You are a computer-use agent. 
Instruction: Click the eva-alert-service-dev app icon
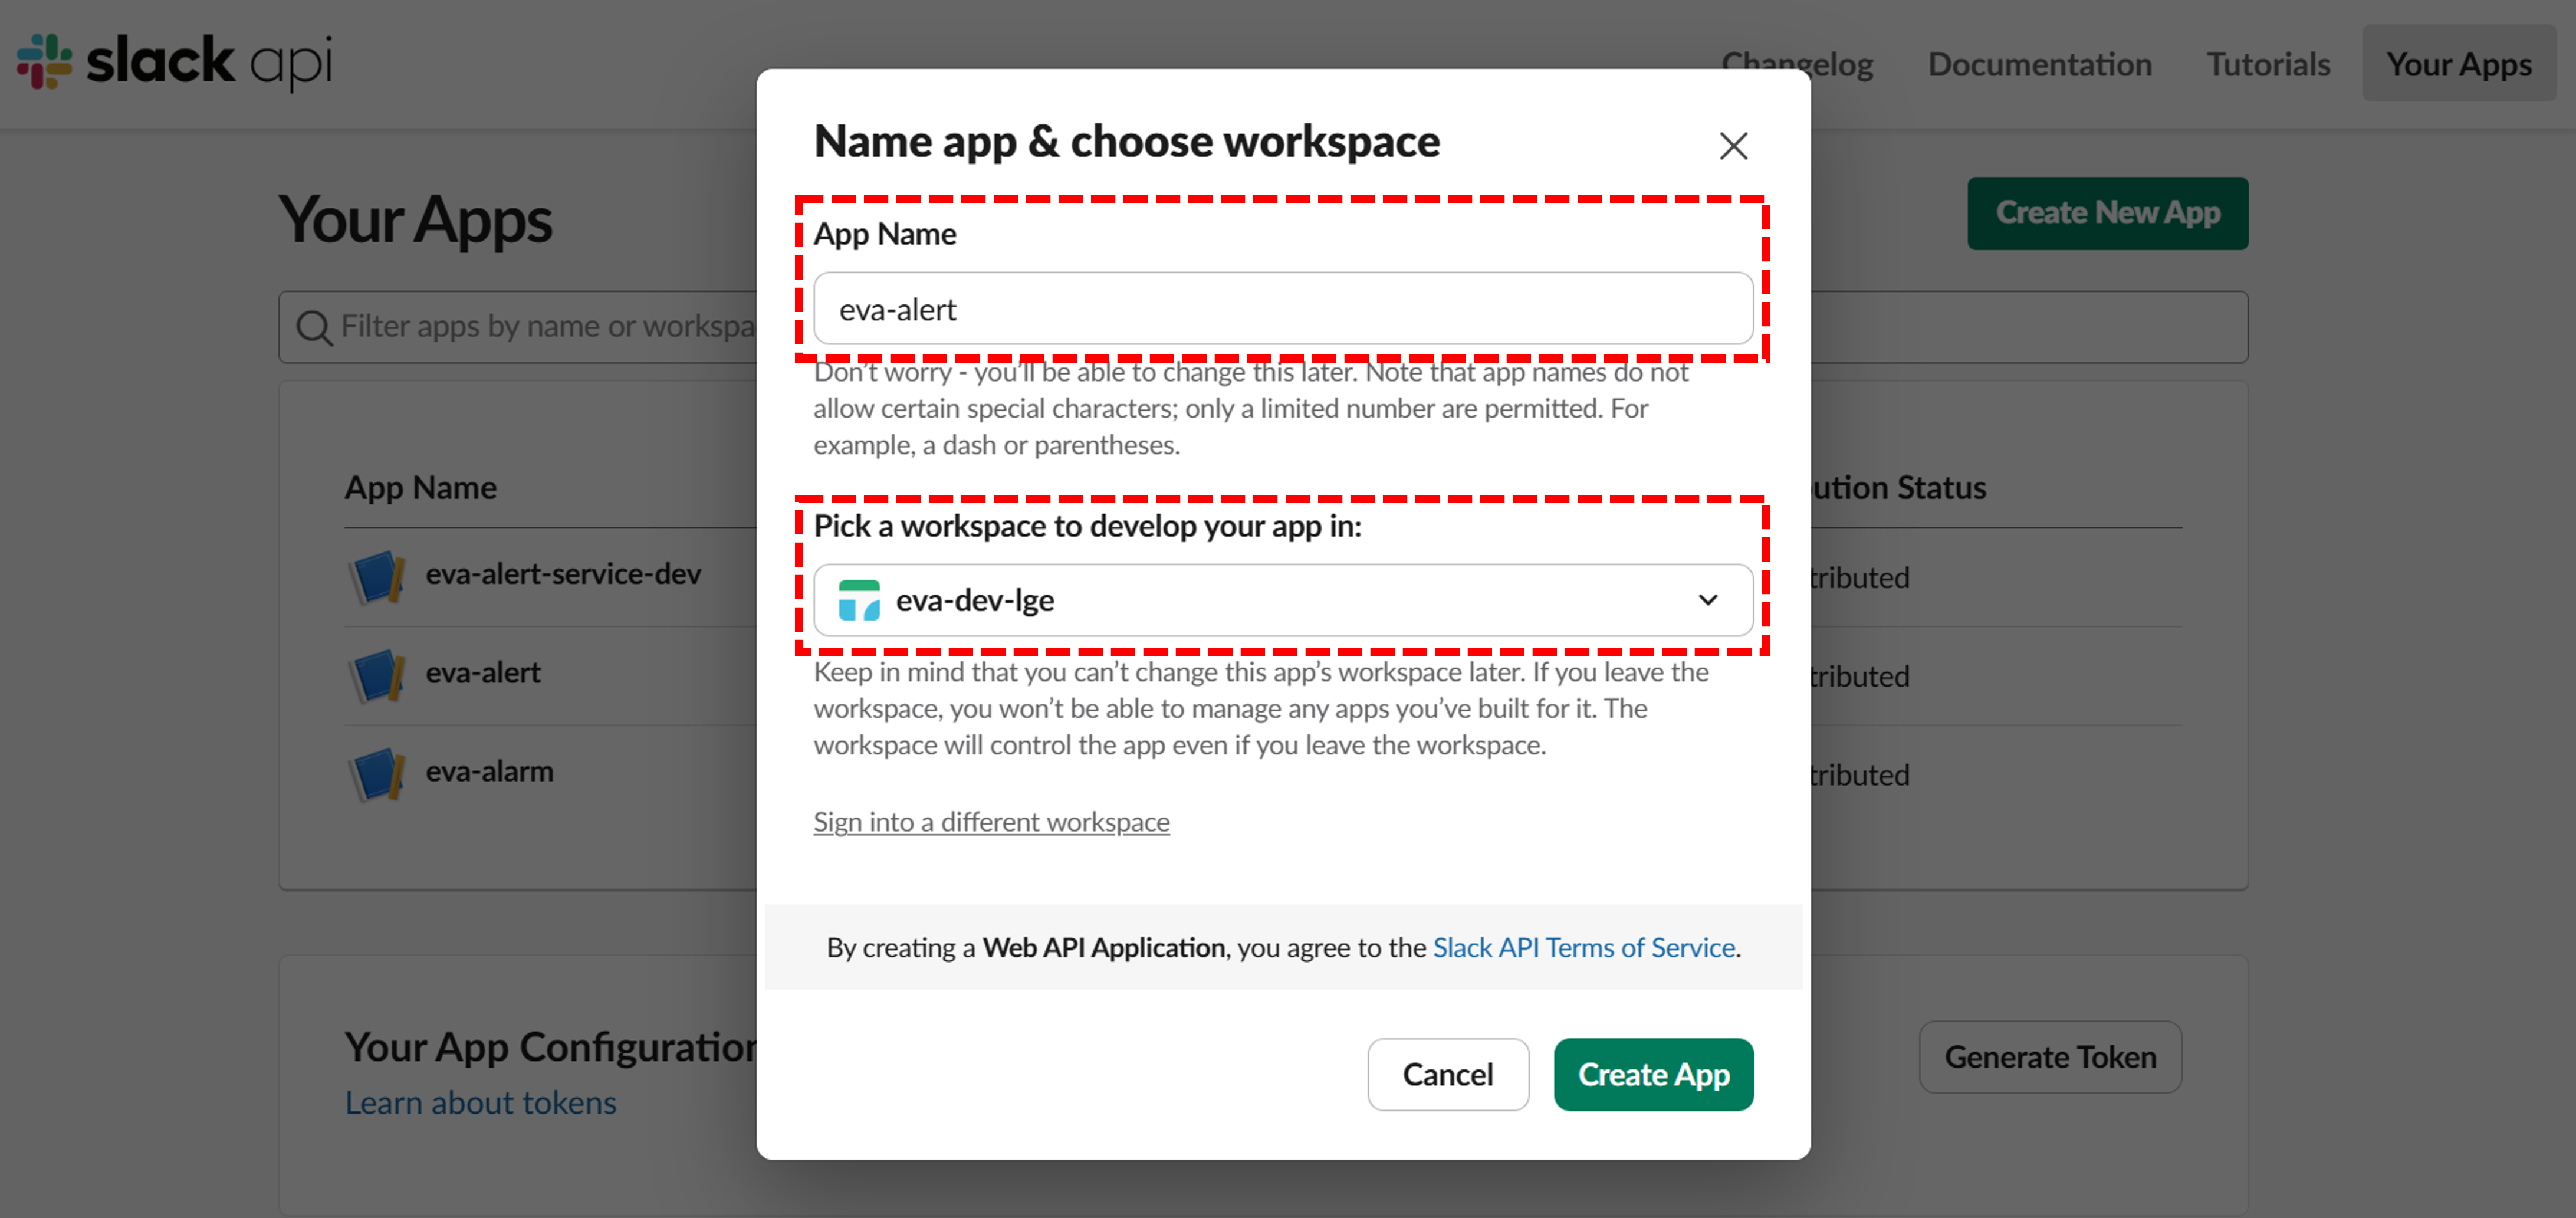coord(377,577)
